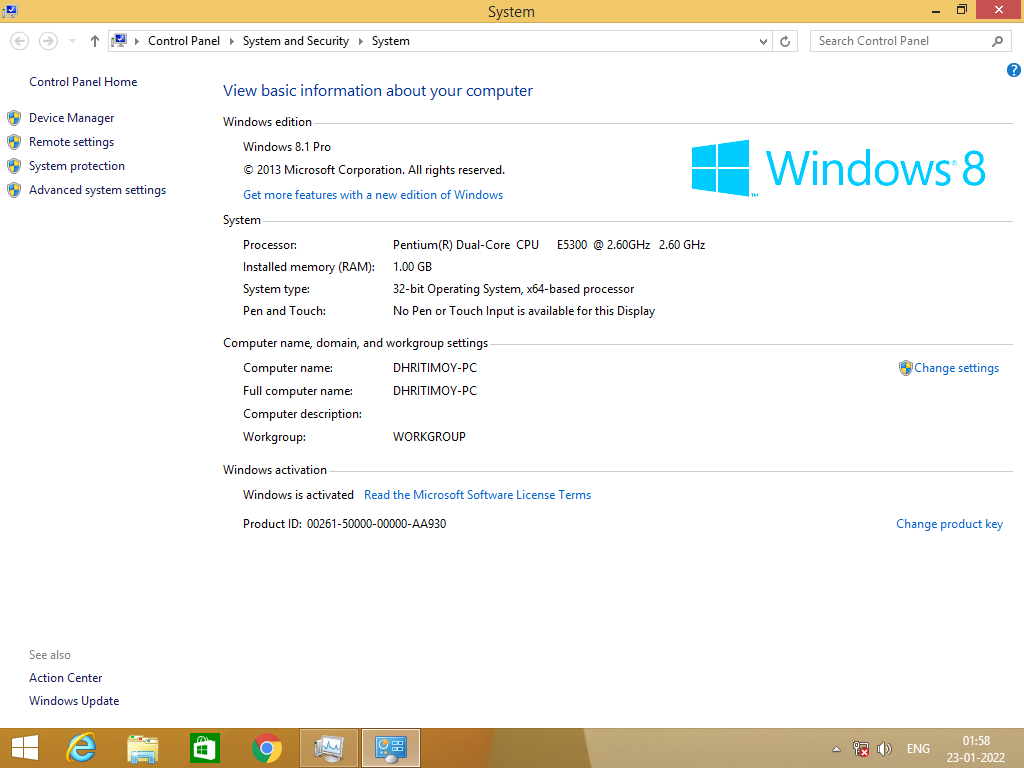Image resolution: width=1024 pixels, height=768 pixels.
Task: Open File Explorer from taskbar
Action: (x=143, y=748)
